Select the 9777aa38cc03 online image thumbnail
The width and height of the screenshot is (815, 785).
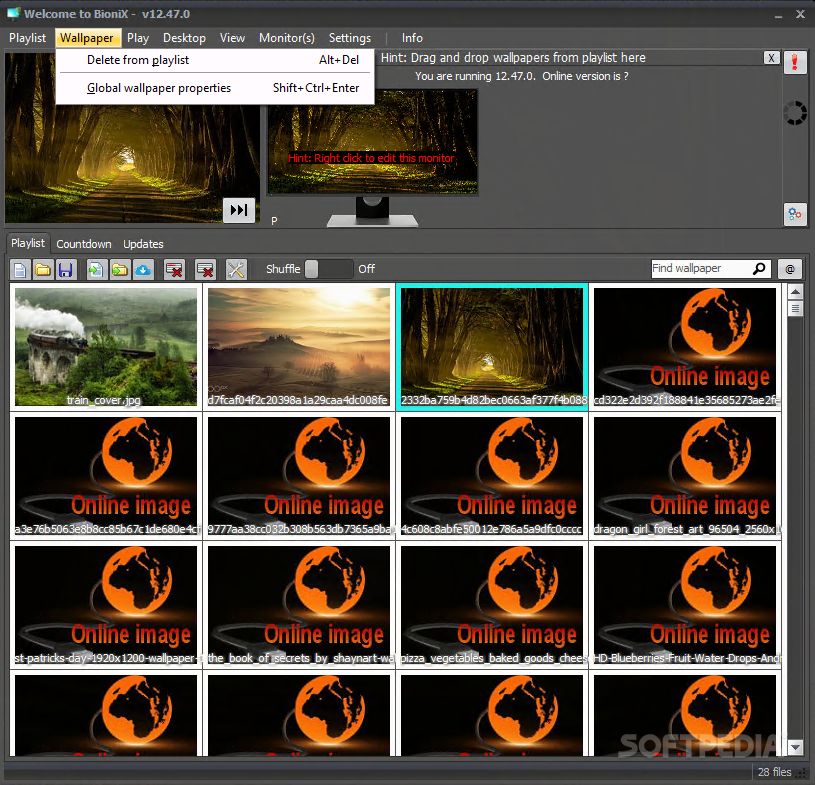tap(299, 476)
